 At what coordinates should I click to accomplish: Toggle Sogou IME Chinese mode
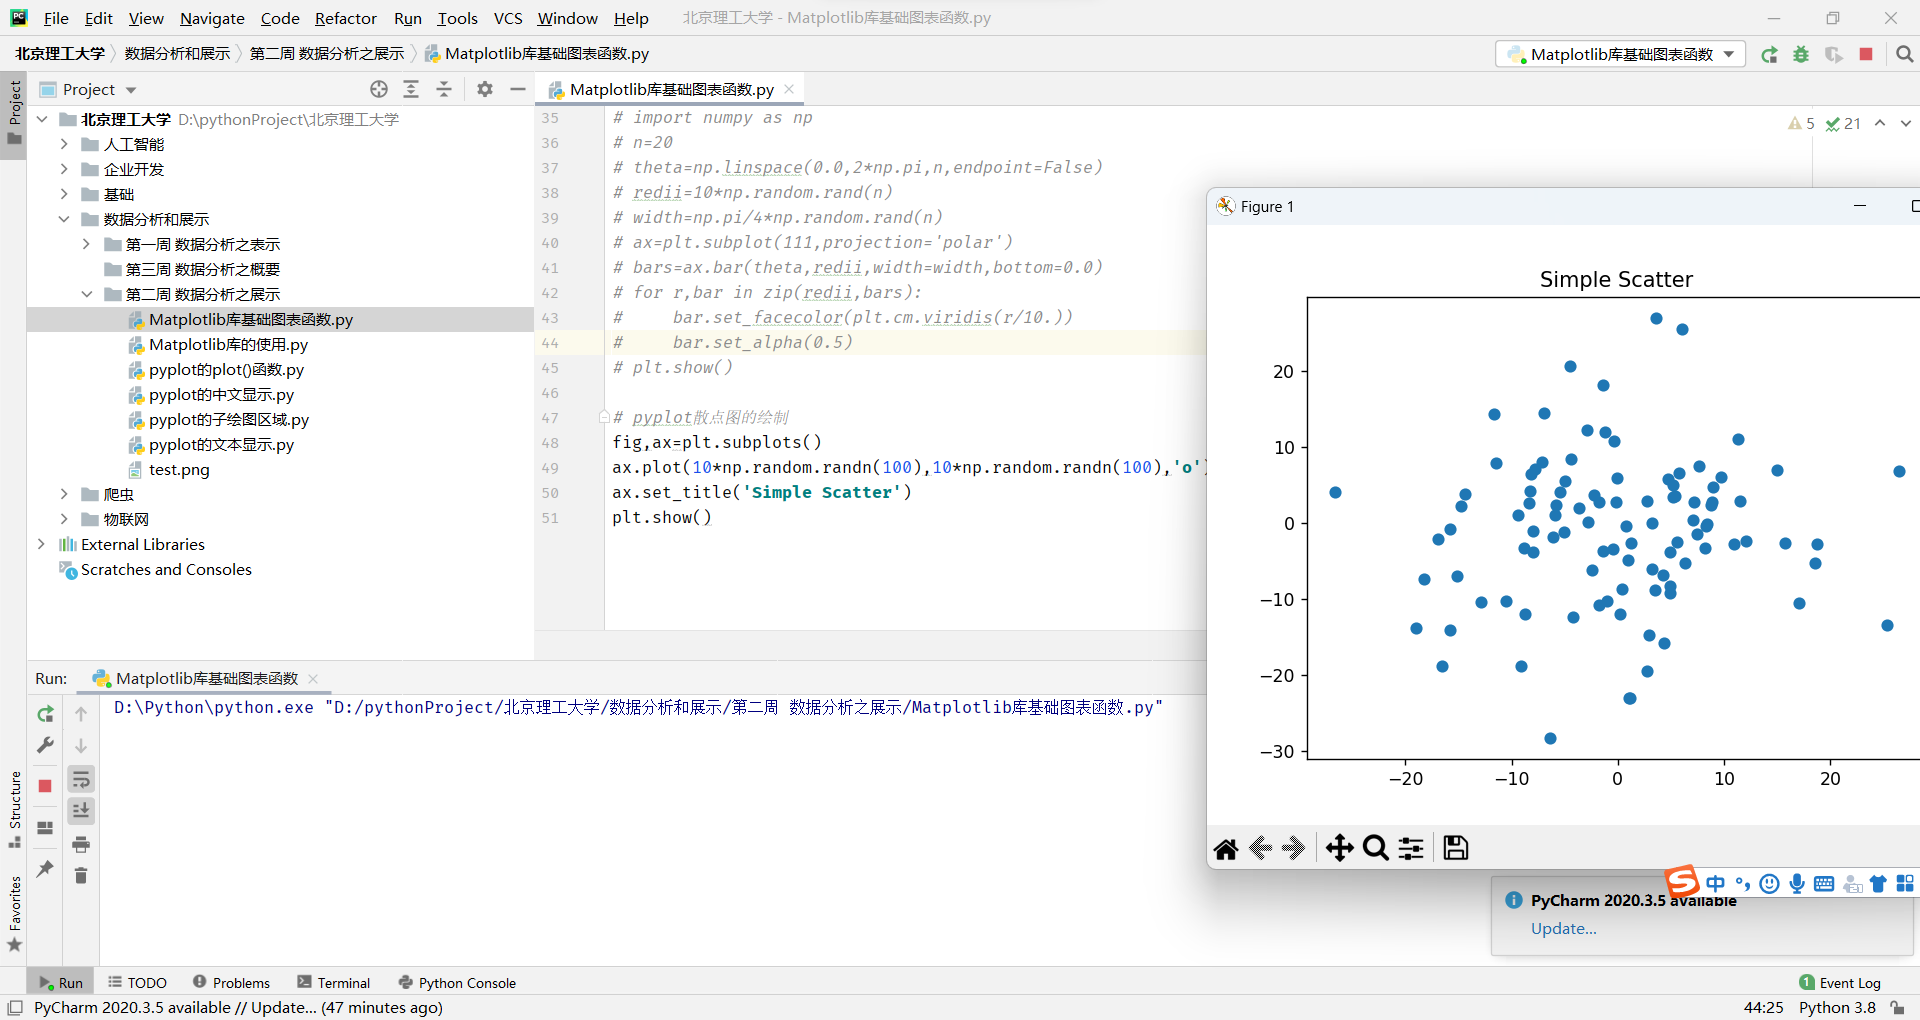tap(1716, 883)
